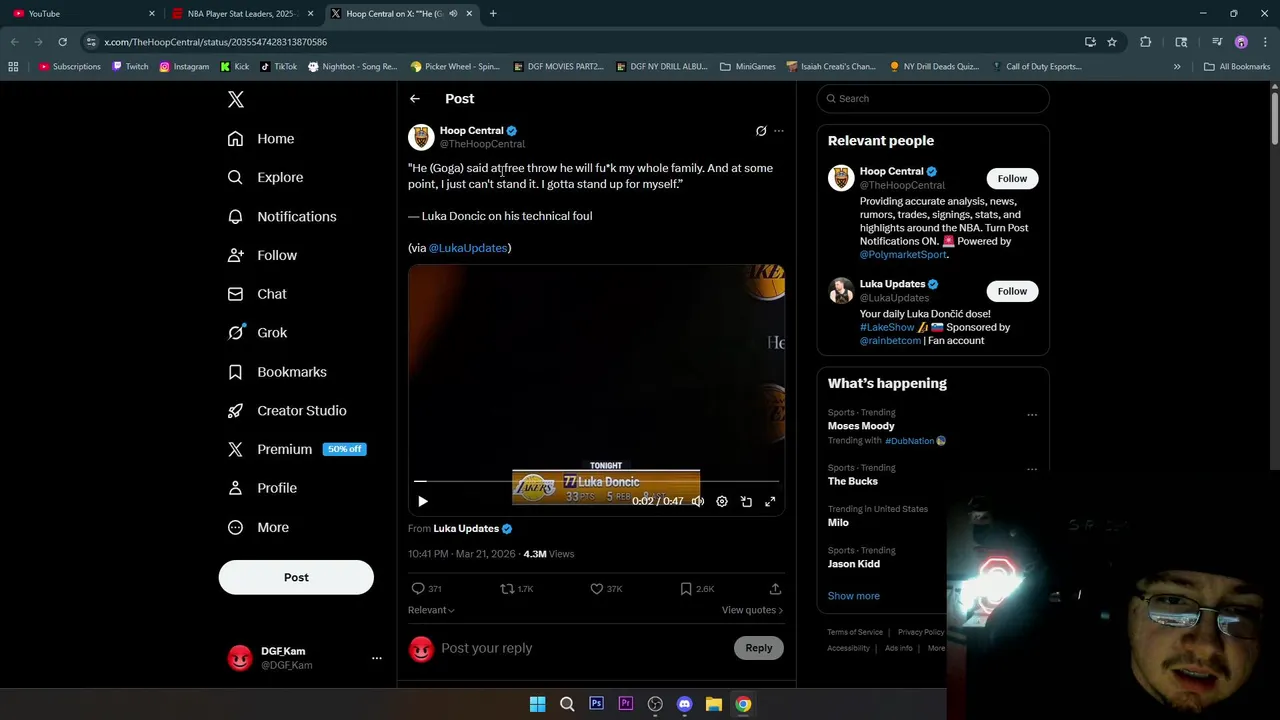The width and height of the screenshot is (1280, 720).
Task: Follow Luka Updates in Relevant people
Action: click(x=1012, y=291)
